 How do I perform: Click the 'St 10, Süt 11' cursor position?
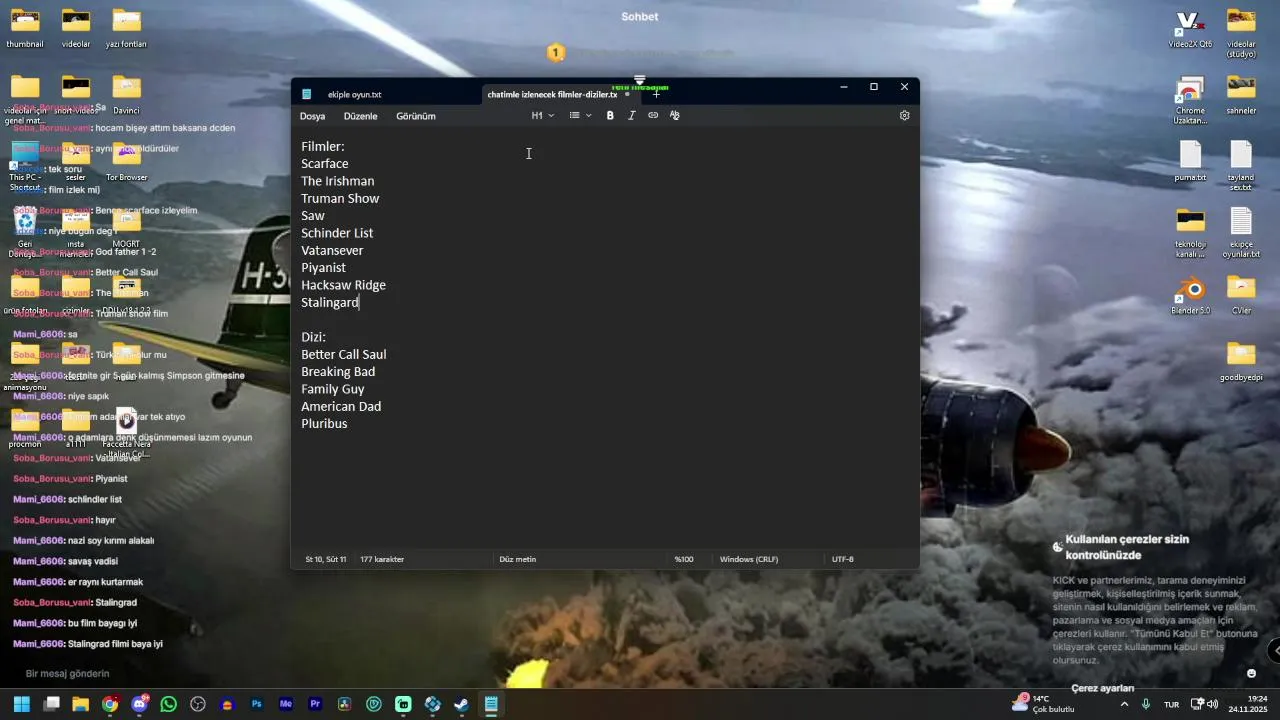[326, 559]
